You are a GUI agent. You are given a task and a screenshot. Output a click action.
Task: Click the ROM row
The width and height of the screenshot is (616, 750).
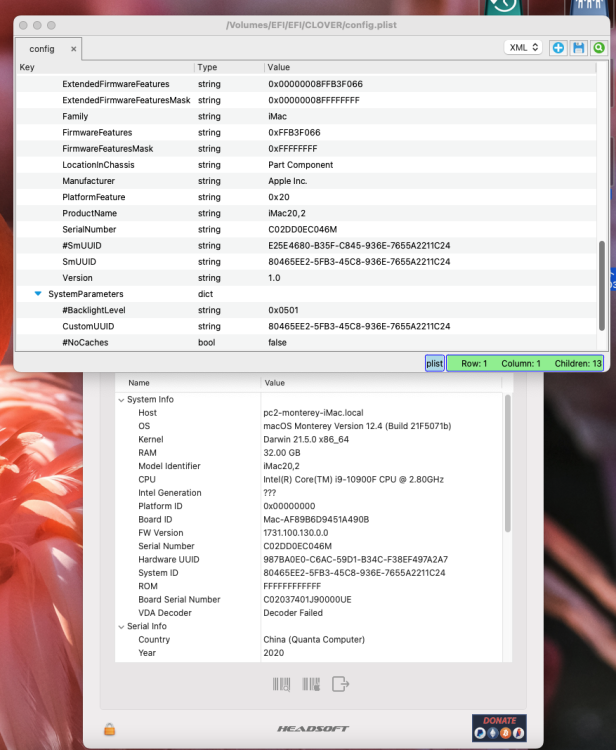(x=309, y=586)
